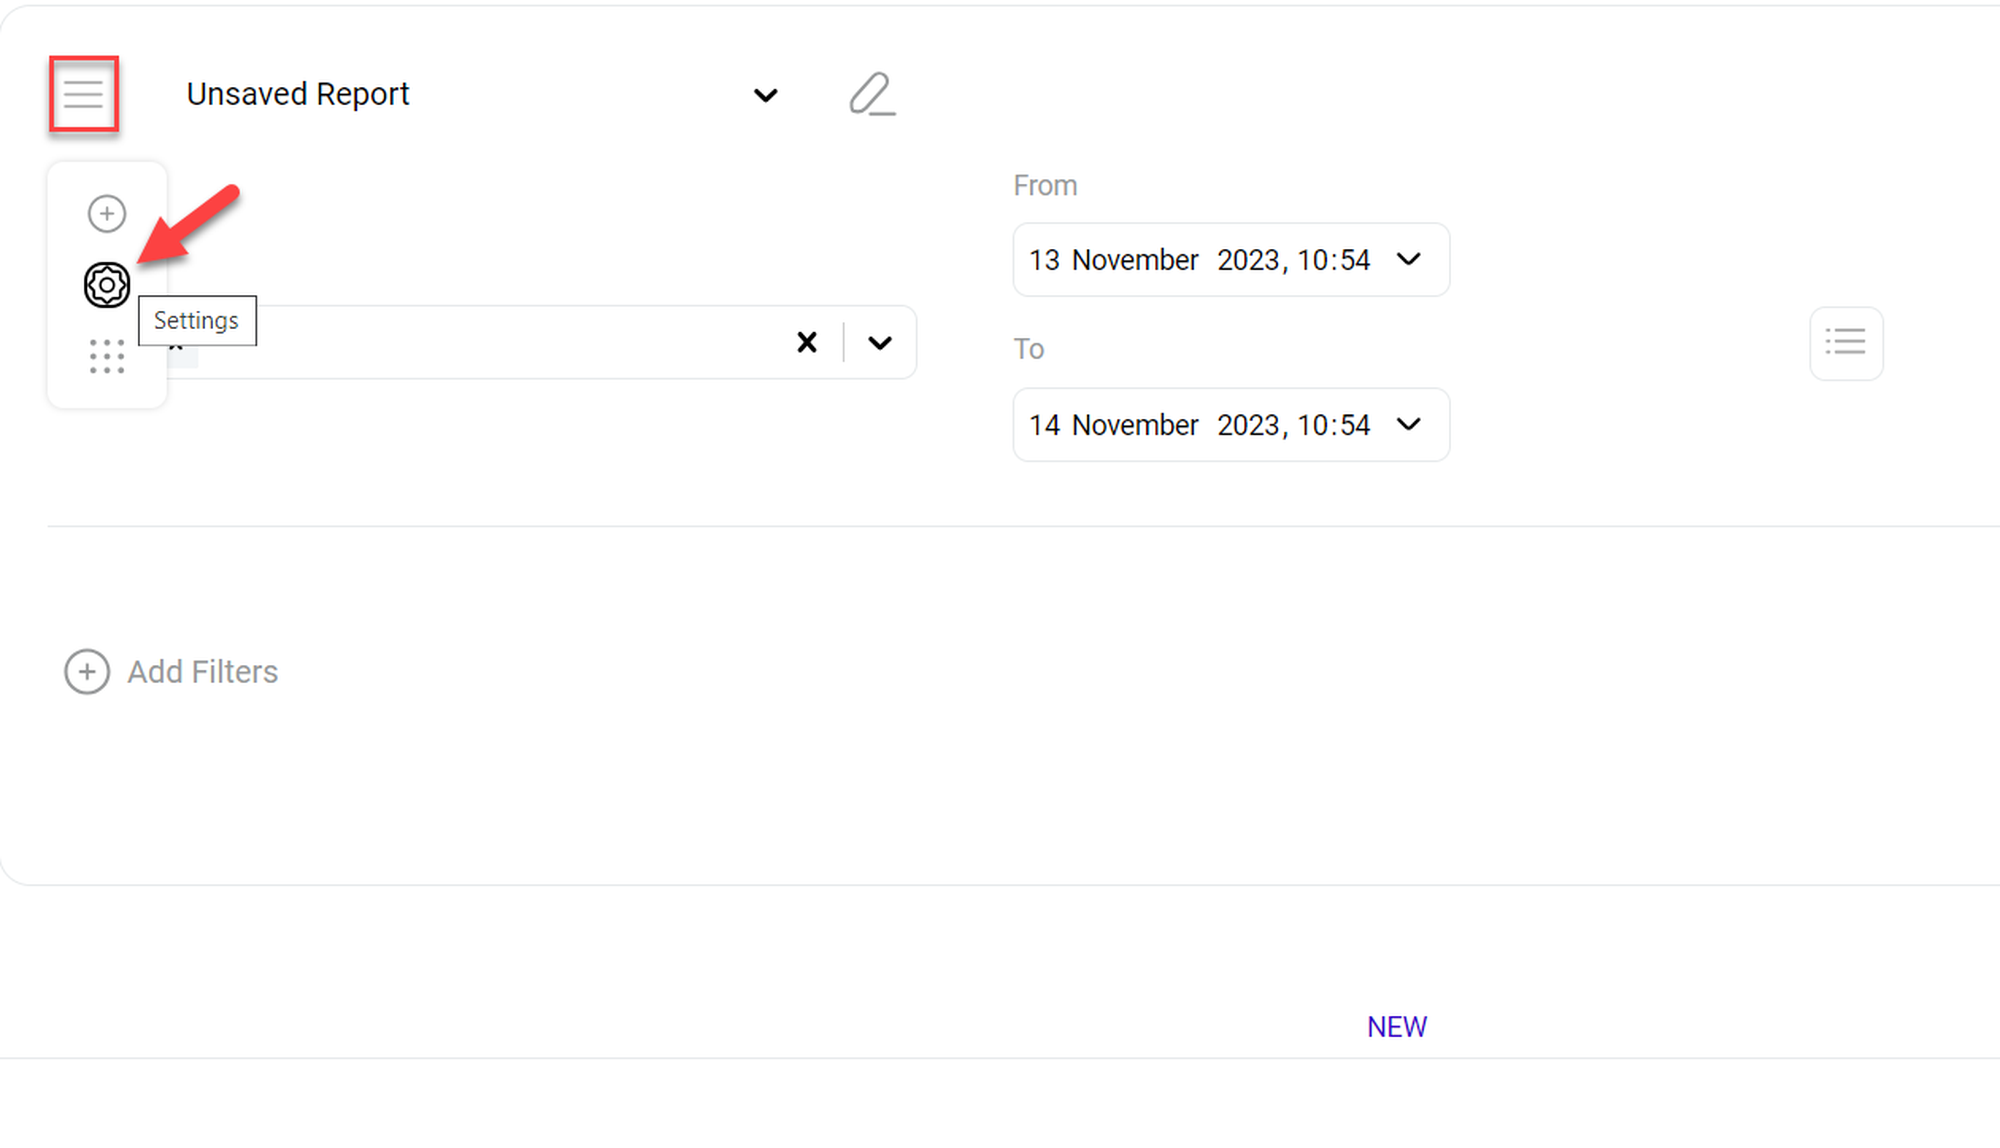Image resolution: width=2000 pixels, height=1148 pixels.
Task: Clear selection with the X icon
Action: coord(807,343)
